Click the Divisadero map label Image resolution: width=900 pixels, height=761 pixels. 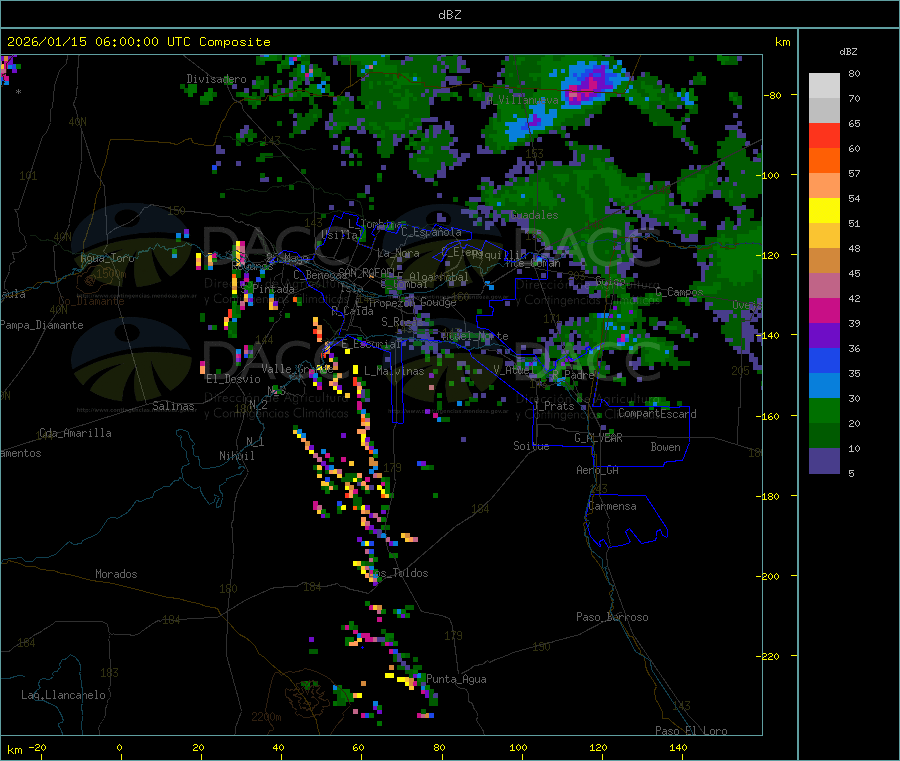(216, 79)
